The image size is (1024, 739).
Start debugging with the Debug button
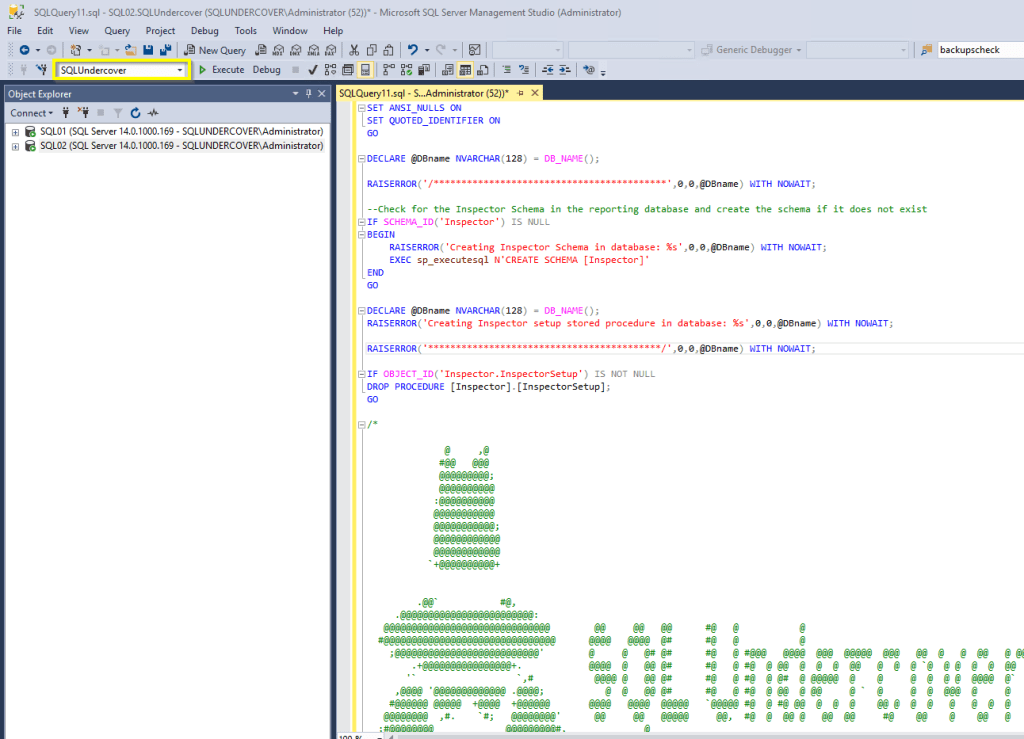click(x=266, y=70)
